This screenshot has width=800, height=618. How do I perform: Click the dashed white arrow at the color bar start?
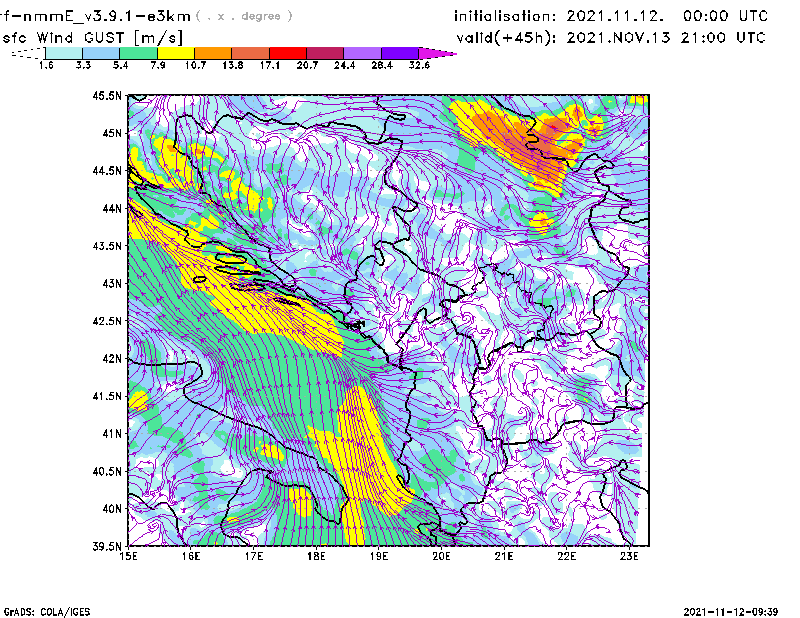point(28,53)
